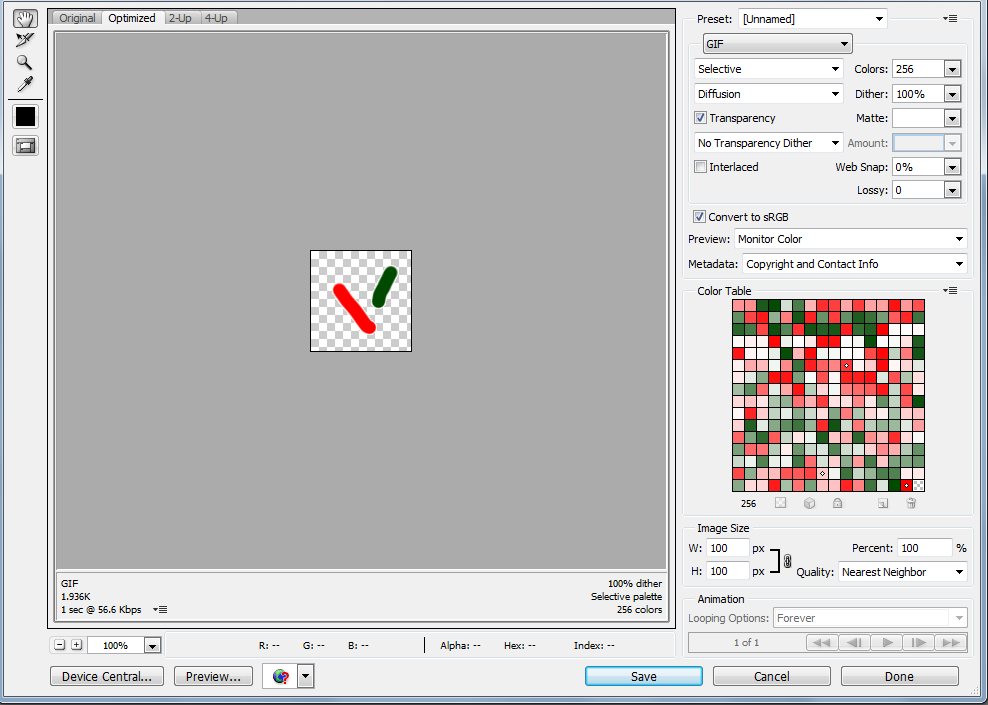Select the Zoom tool
The width and height of the screenshot is (988, 705).
[x=25, y=62]
